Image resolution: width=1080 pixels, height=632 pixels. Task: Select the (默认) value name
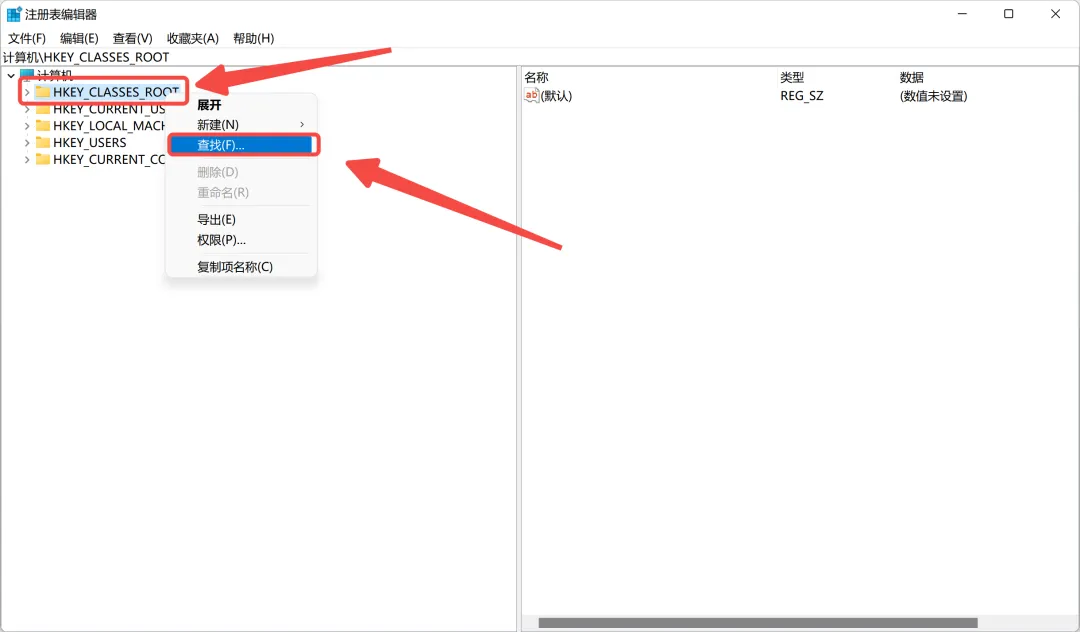[557, 96]
